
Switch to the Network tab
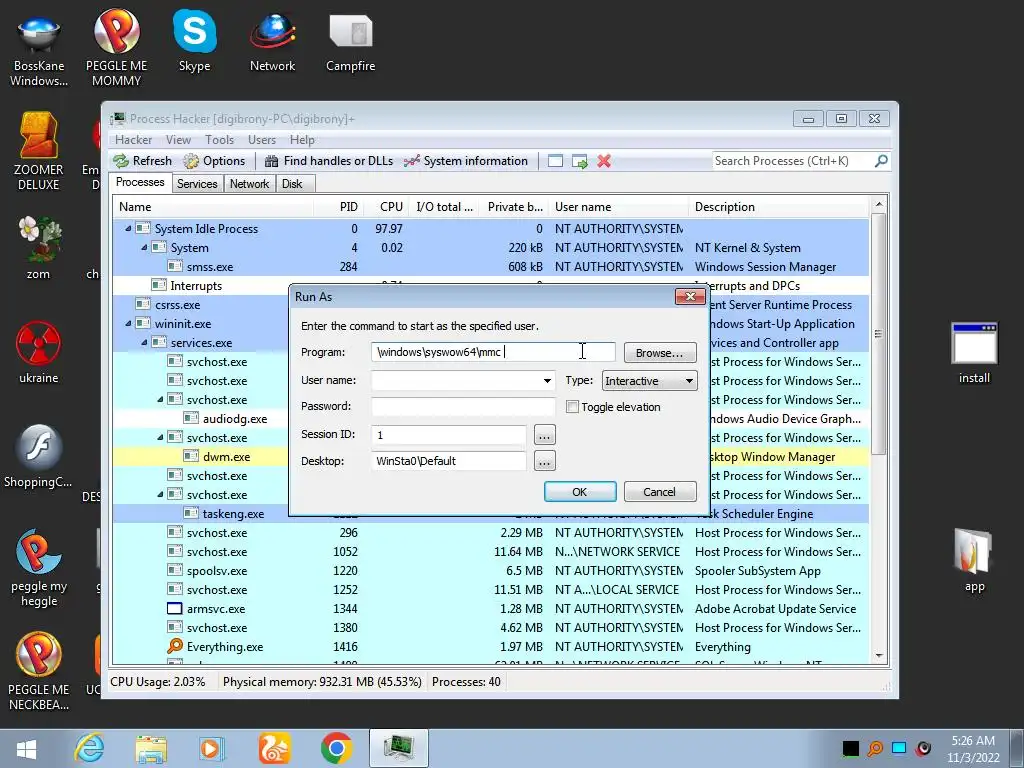249,184
